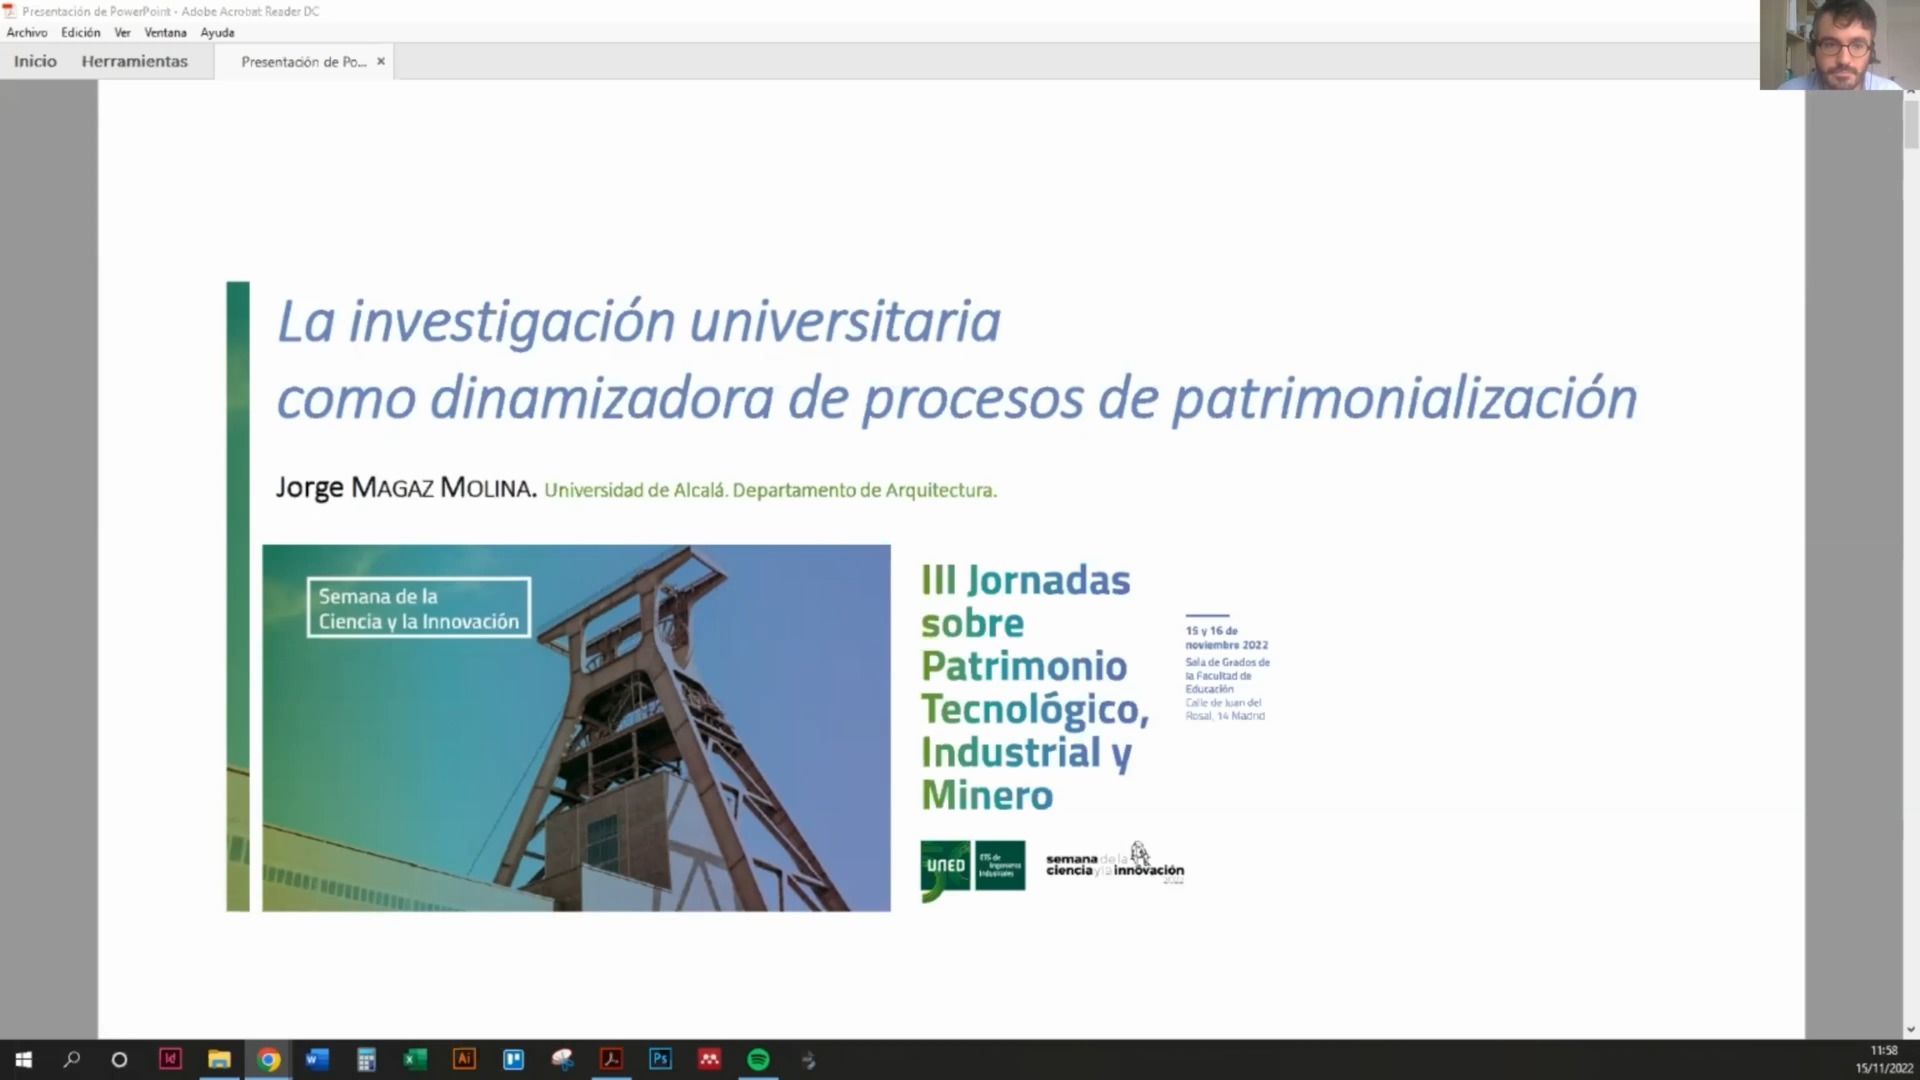Screen dimensions: 1920x1080
Task: Click the taskbar search magnifier icon
Action: [71, 1059]
